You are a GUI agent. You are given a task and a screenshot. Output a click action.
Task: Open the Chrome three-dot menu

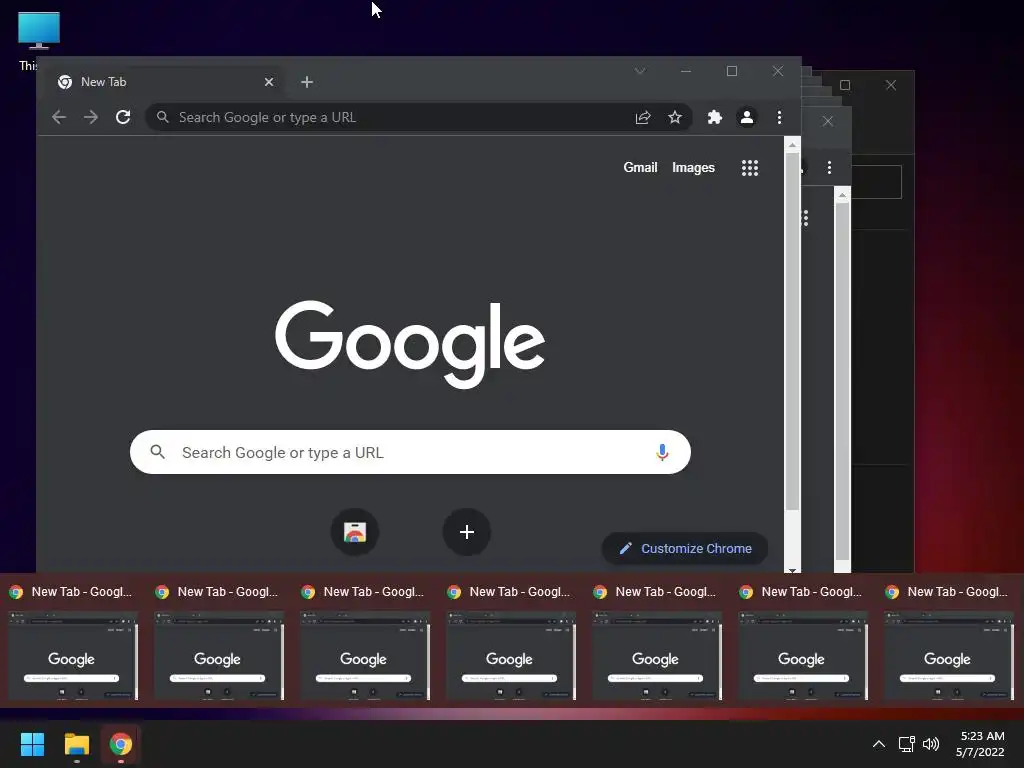coord(779,118)
